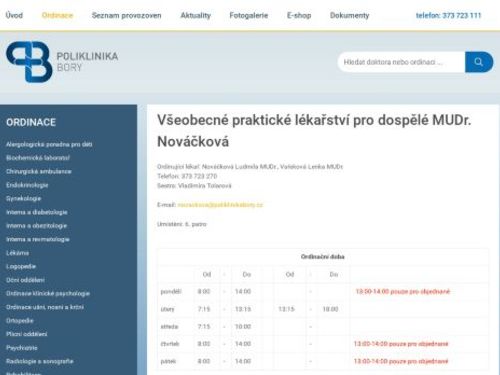Viewport: 500px width, 375px height.
Task: Select Aktuality from the top menu
Action: pos(196,15)
